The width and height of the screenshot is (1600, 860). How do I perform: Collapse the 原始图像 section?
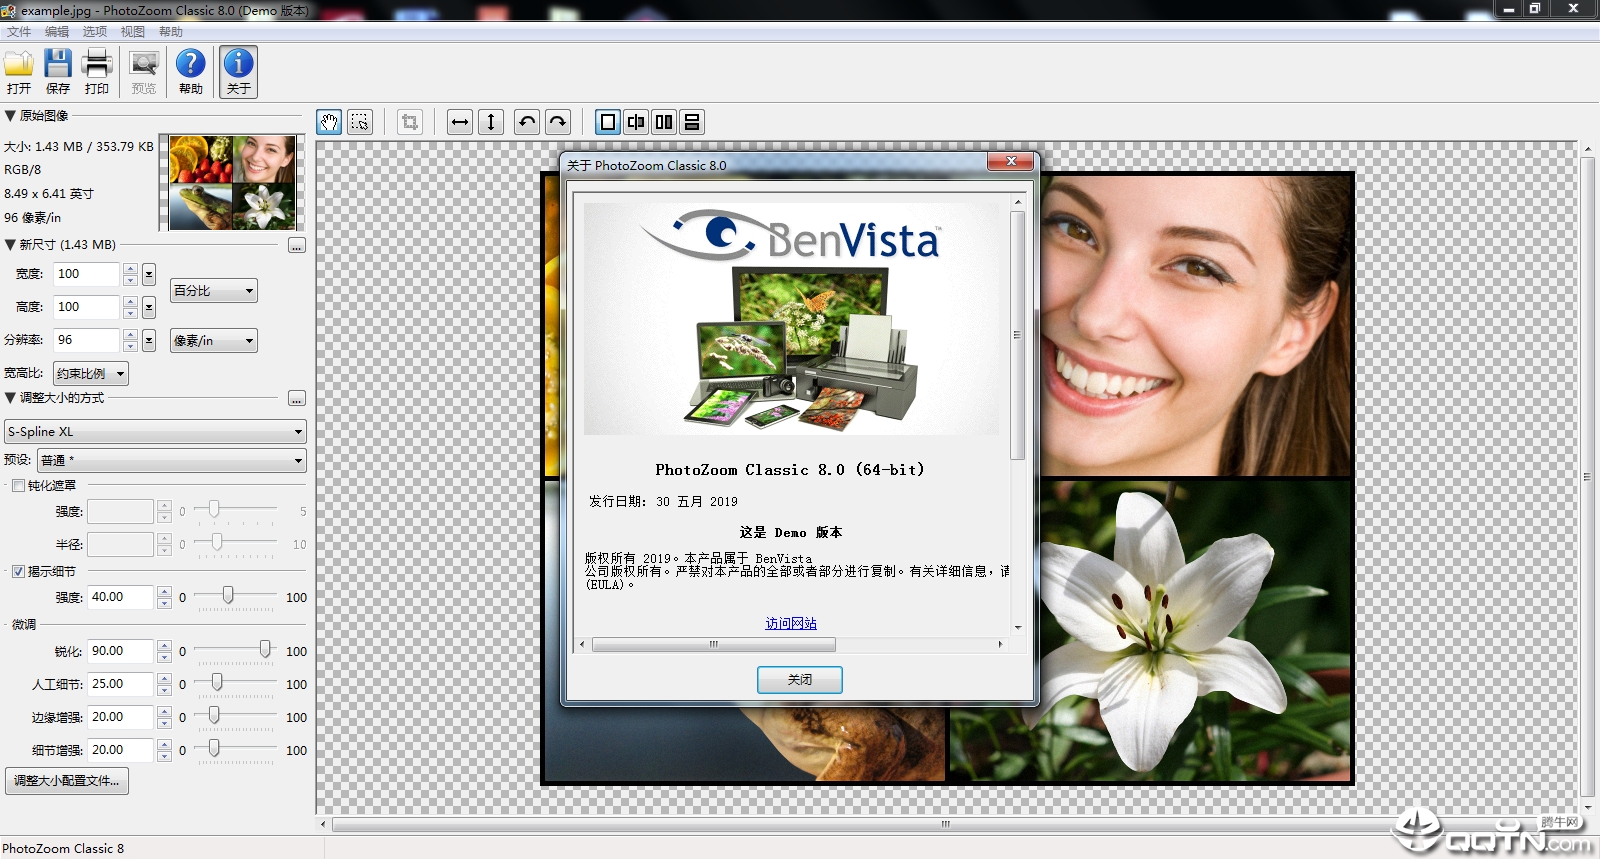coord(10,115)
